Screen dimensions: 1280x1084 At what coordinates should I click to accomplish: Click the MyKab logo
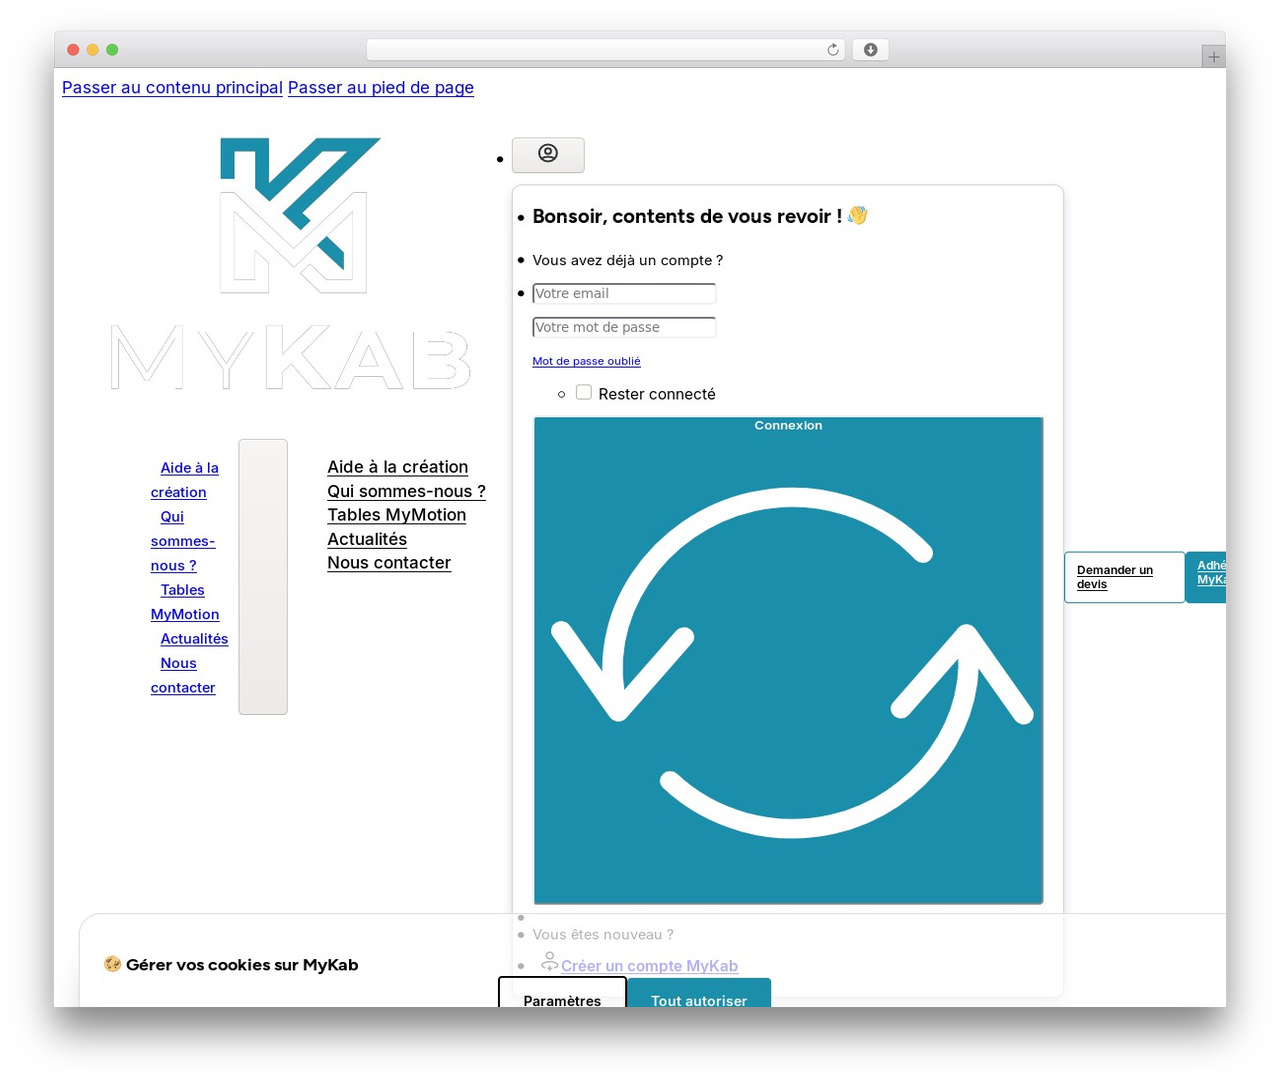291,264
